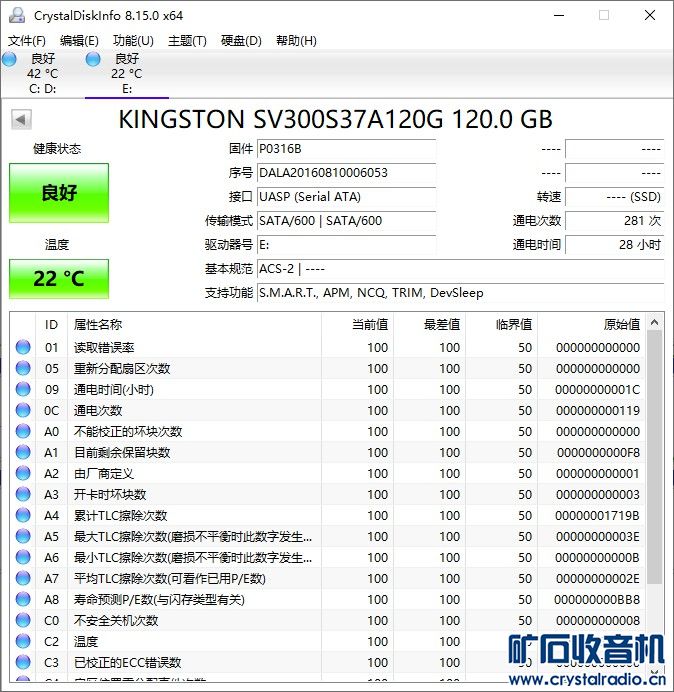Viewport: 674px width, 692px height.
Task: Select the E: drive status orb
Action: [x=93, y=59]
